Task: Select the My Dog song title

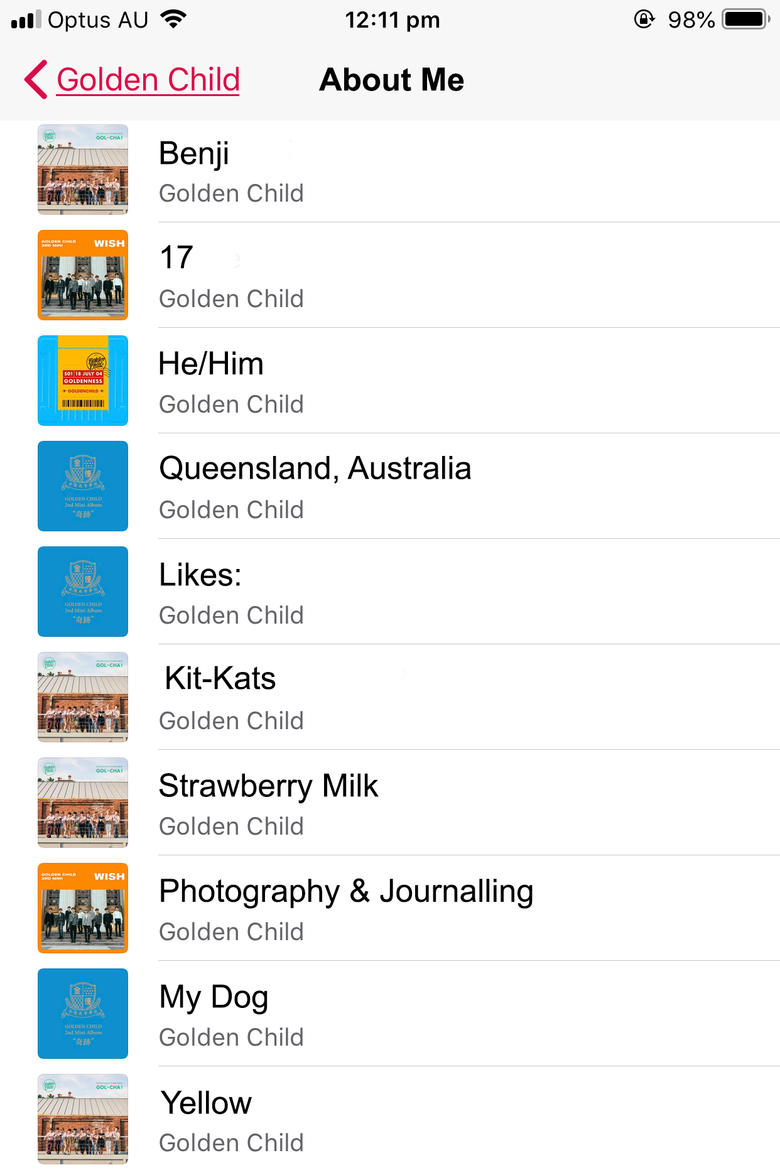Action: click(x=214, y=997)
